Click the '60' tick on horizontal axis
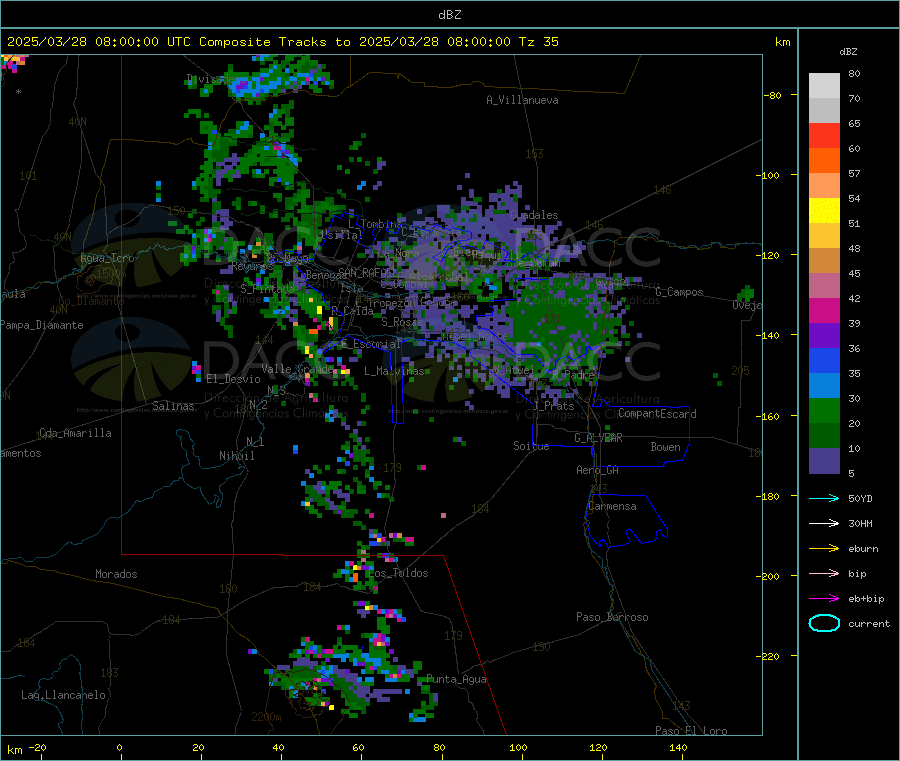 click(x=358, y=747)
